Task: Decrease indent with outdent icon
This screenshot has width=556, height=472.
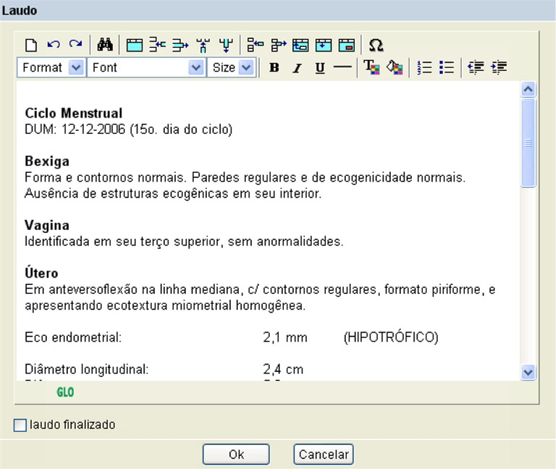Action: coord(476,67)
